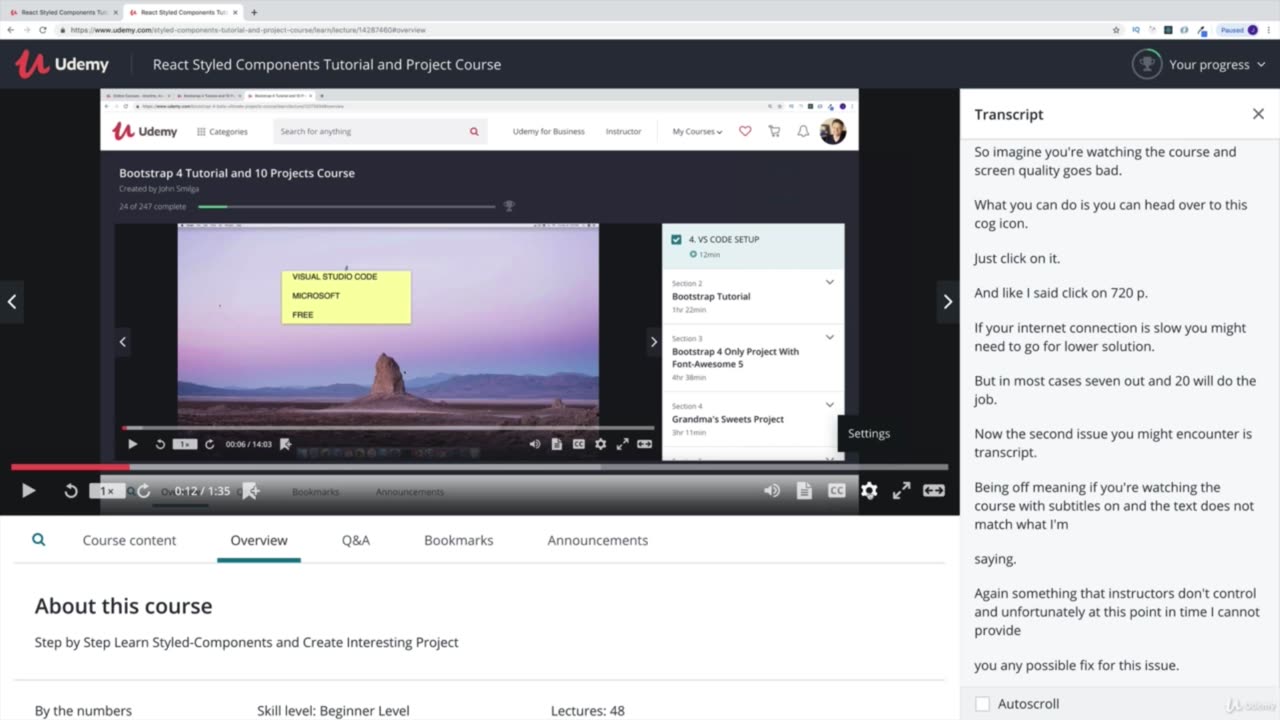This screenshot has width=1280, height=720.
Task: Click Udemy for Business in the recorded header
Action: point(548,131)
